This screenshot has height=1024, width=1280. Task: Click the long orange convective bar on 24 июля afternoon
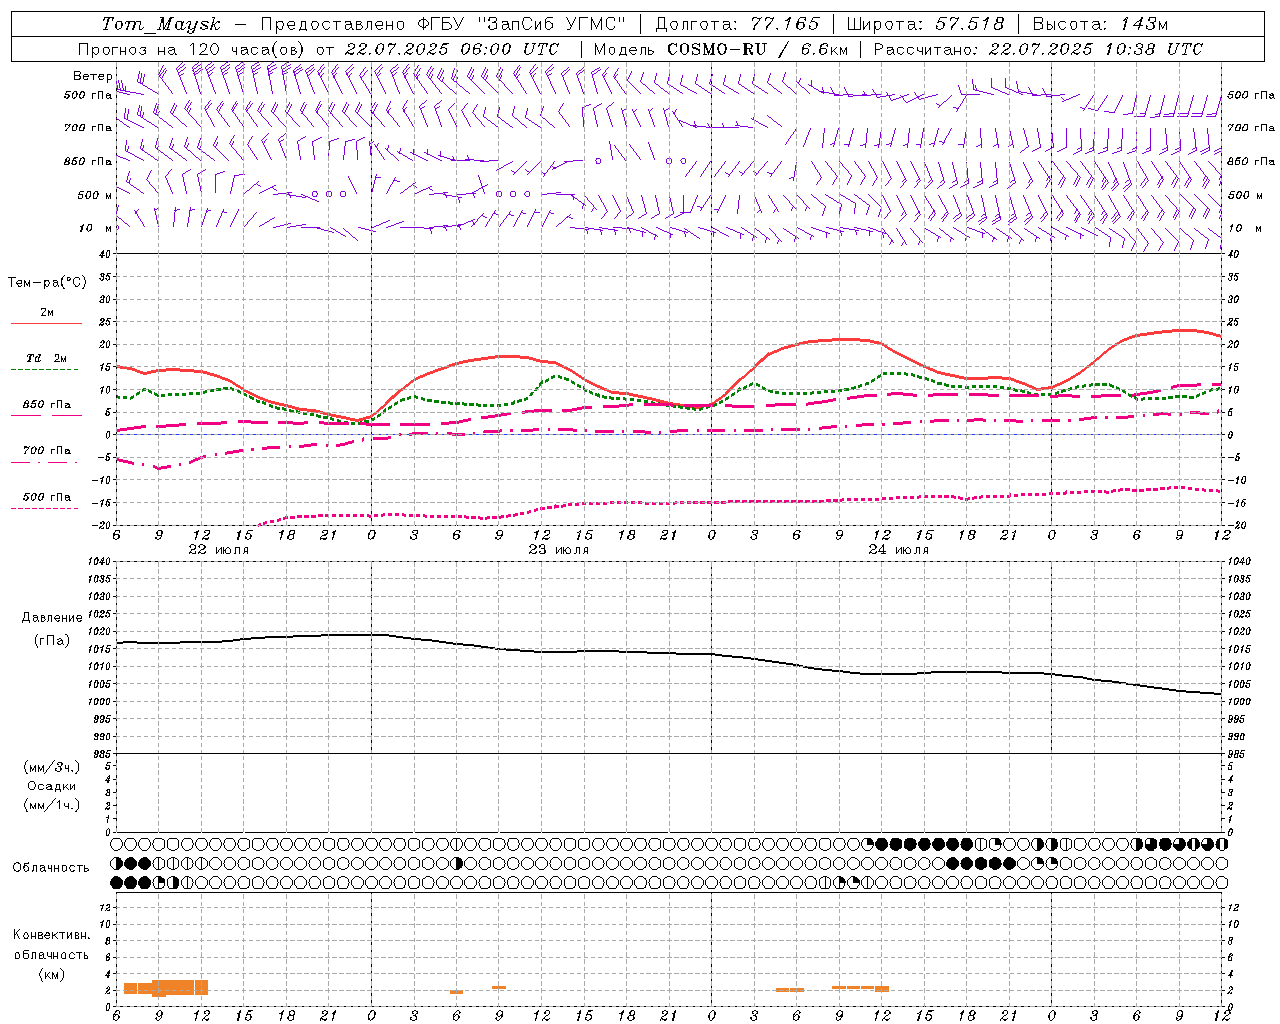[860, 988]
